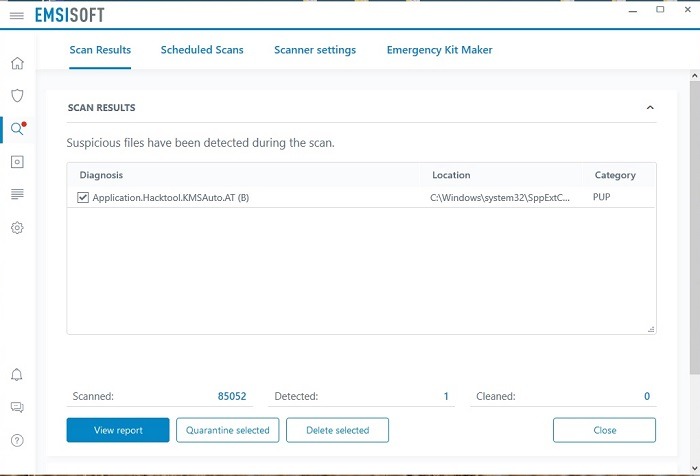Viewport: 700px width, 476px height.
Task: Open the Logs lines icon in sidebar
Action: pos(17,194)
